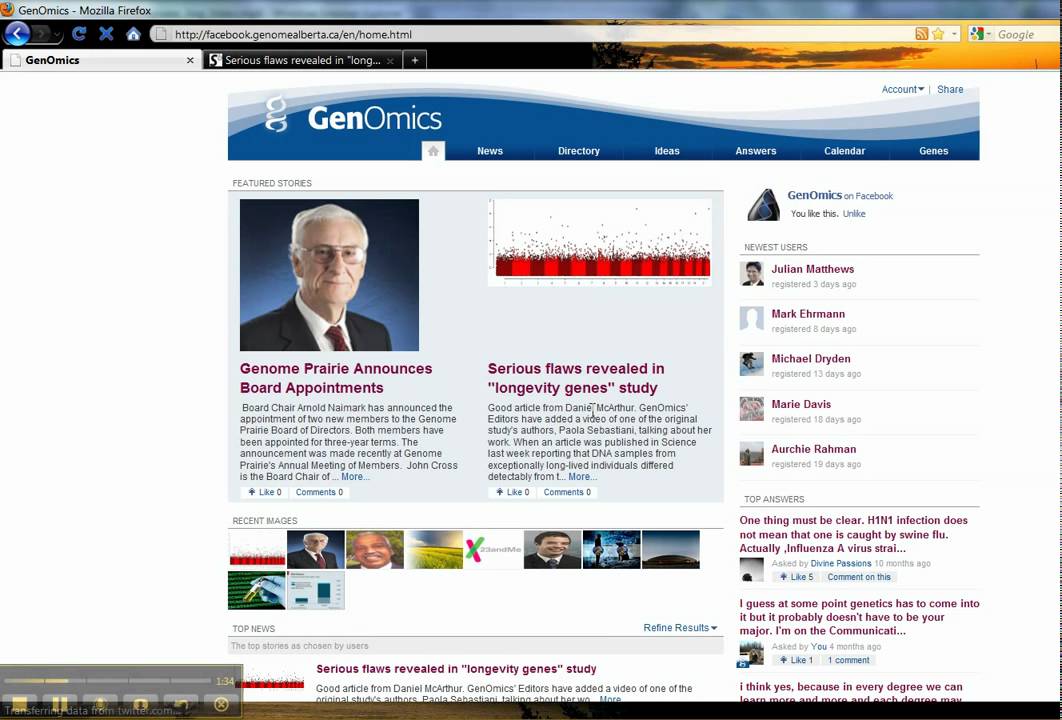The image size is (1062, 720).
Task: Open the red Manhattan plot featured image
Action: point(599,242)
